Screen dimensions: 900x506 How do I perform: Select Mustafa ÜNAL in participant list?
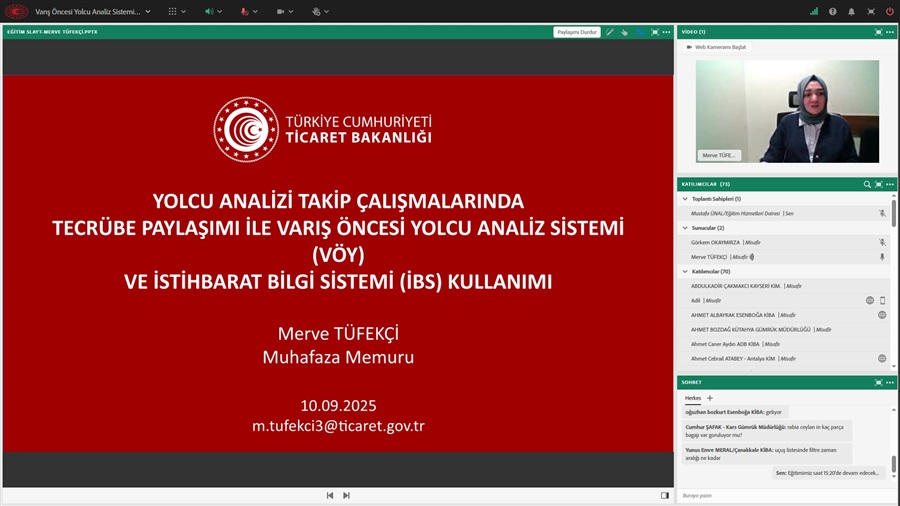783,213
